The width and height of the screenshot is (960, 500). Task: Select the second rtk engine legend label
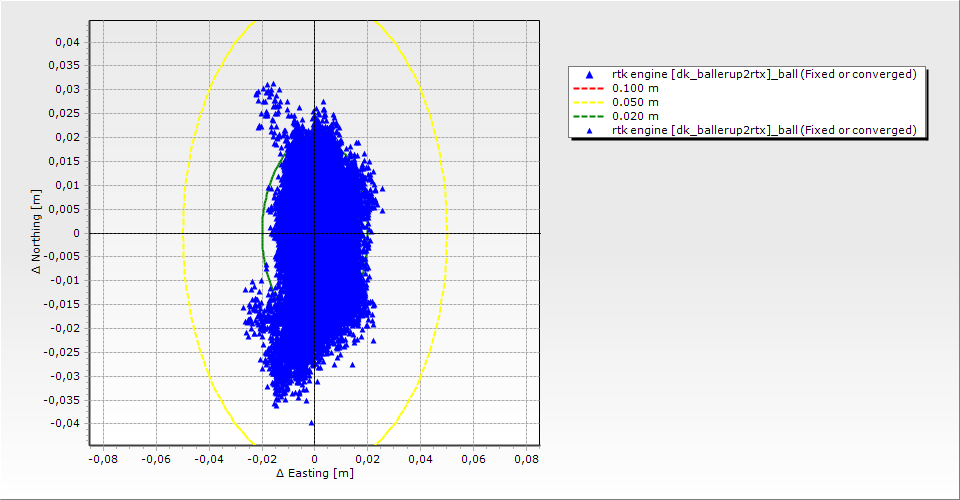pos(764,130)
